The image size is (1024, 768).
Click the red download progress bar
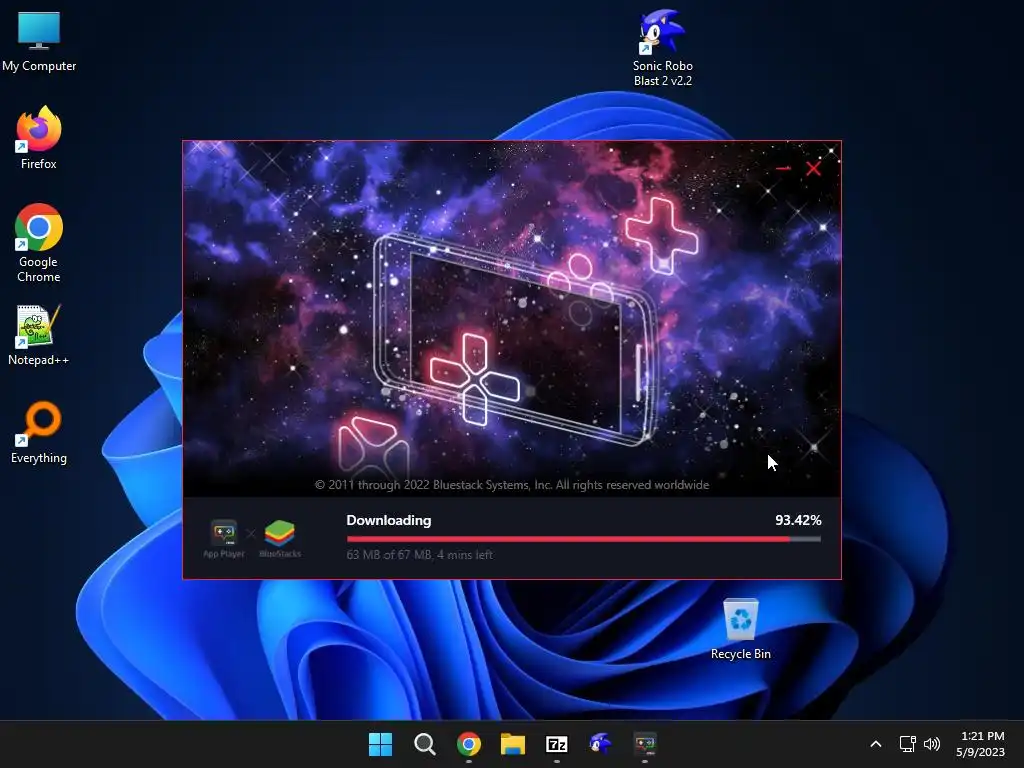pos(583,539)
